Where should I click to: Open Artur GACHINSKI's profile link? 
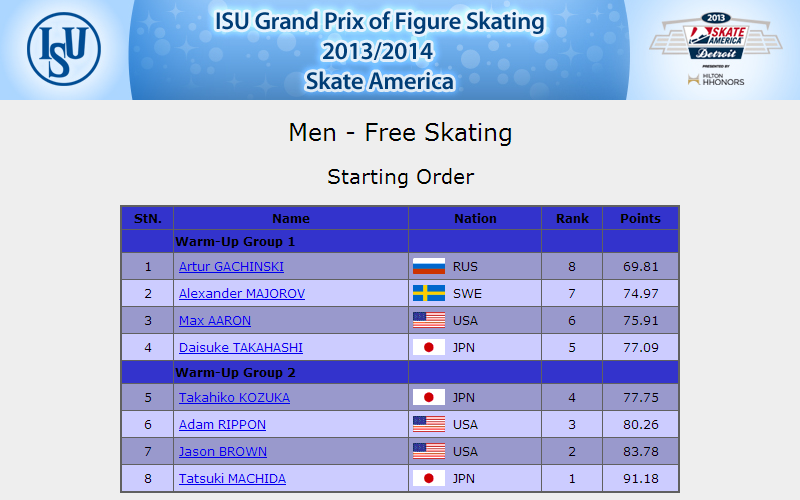pos(231,267)
